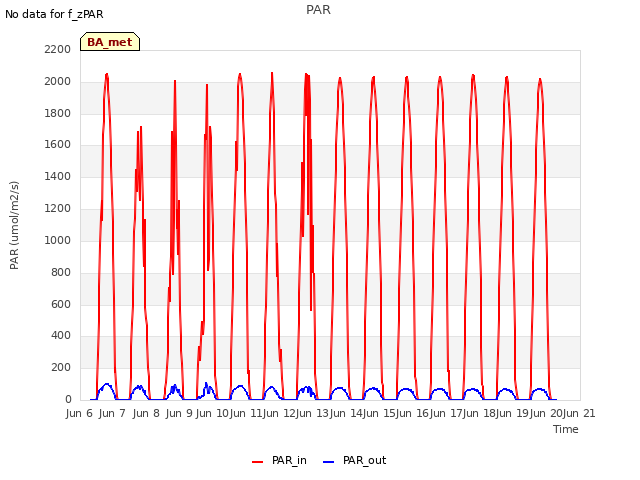
Task: Click the 1000 y-axis tick label
Action: [58, 240]
